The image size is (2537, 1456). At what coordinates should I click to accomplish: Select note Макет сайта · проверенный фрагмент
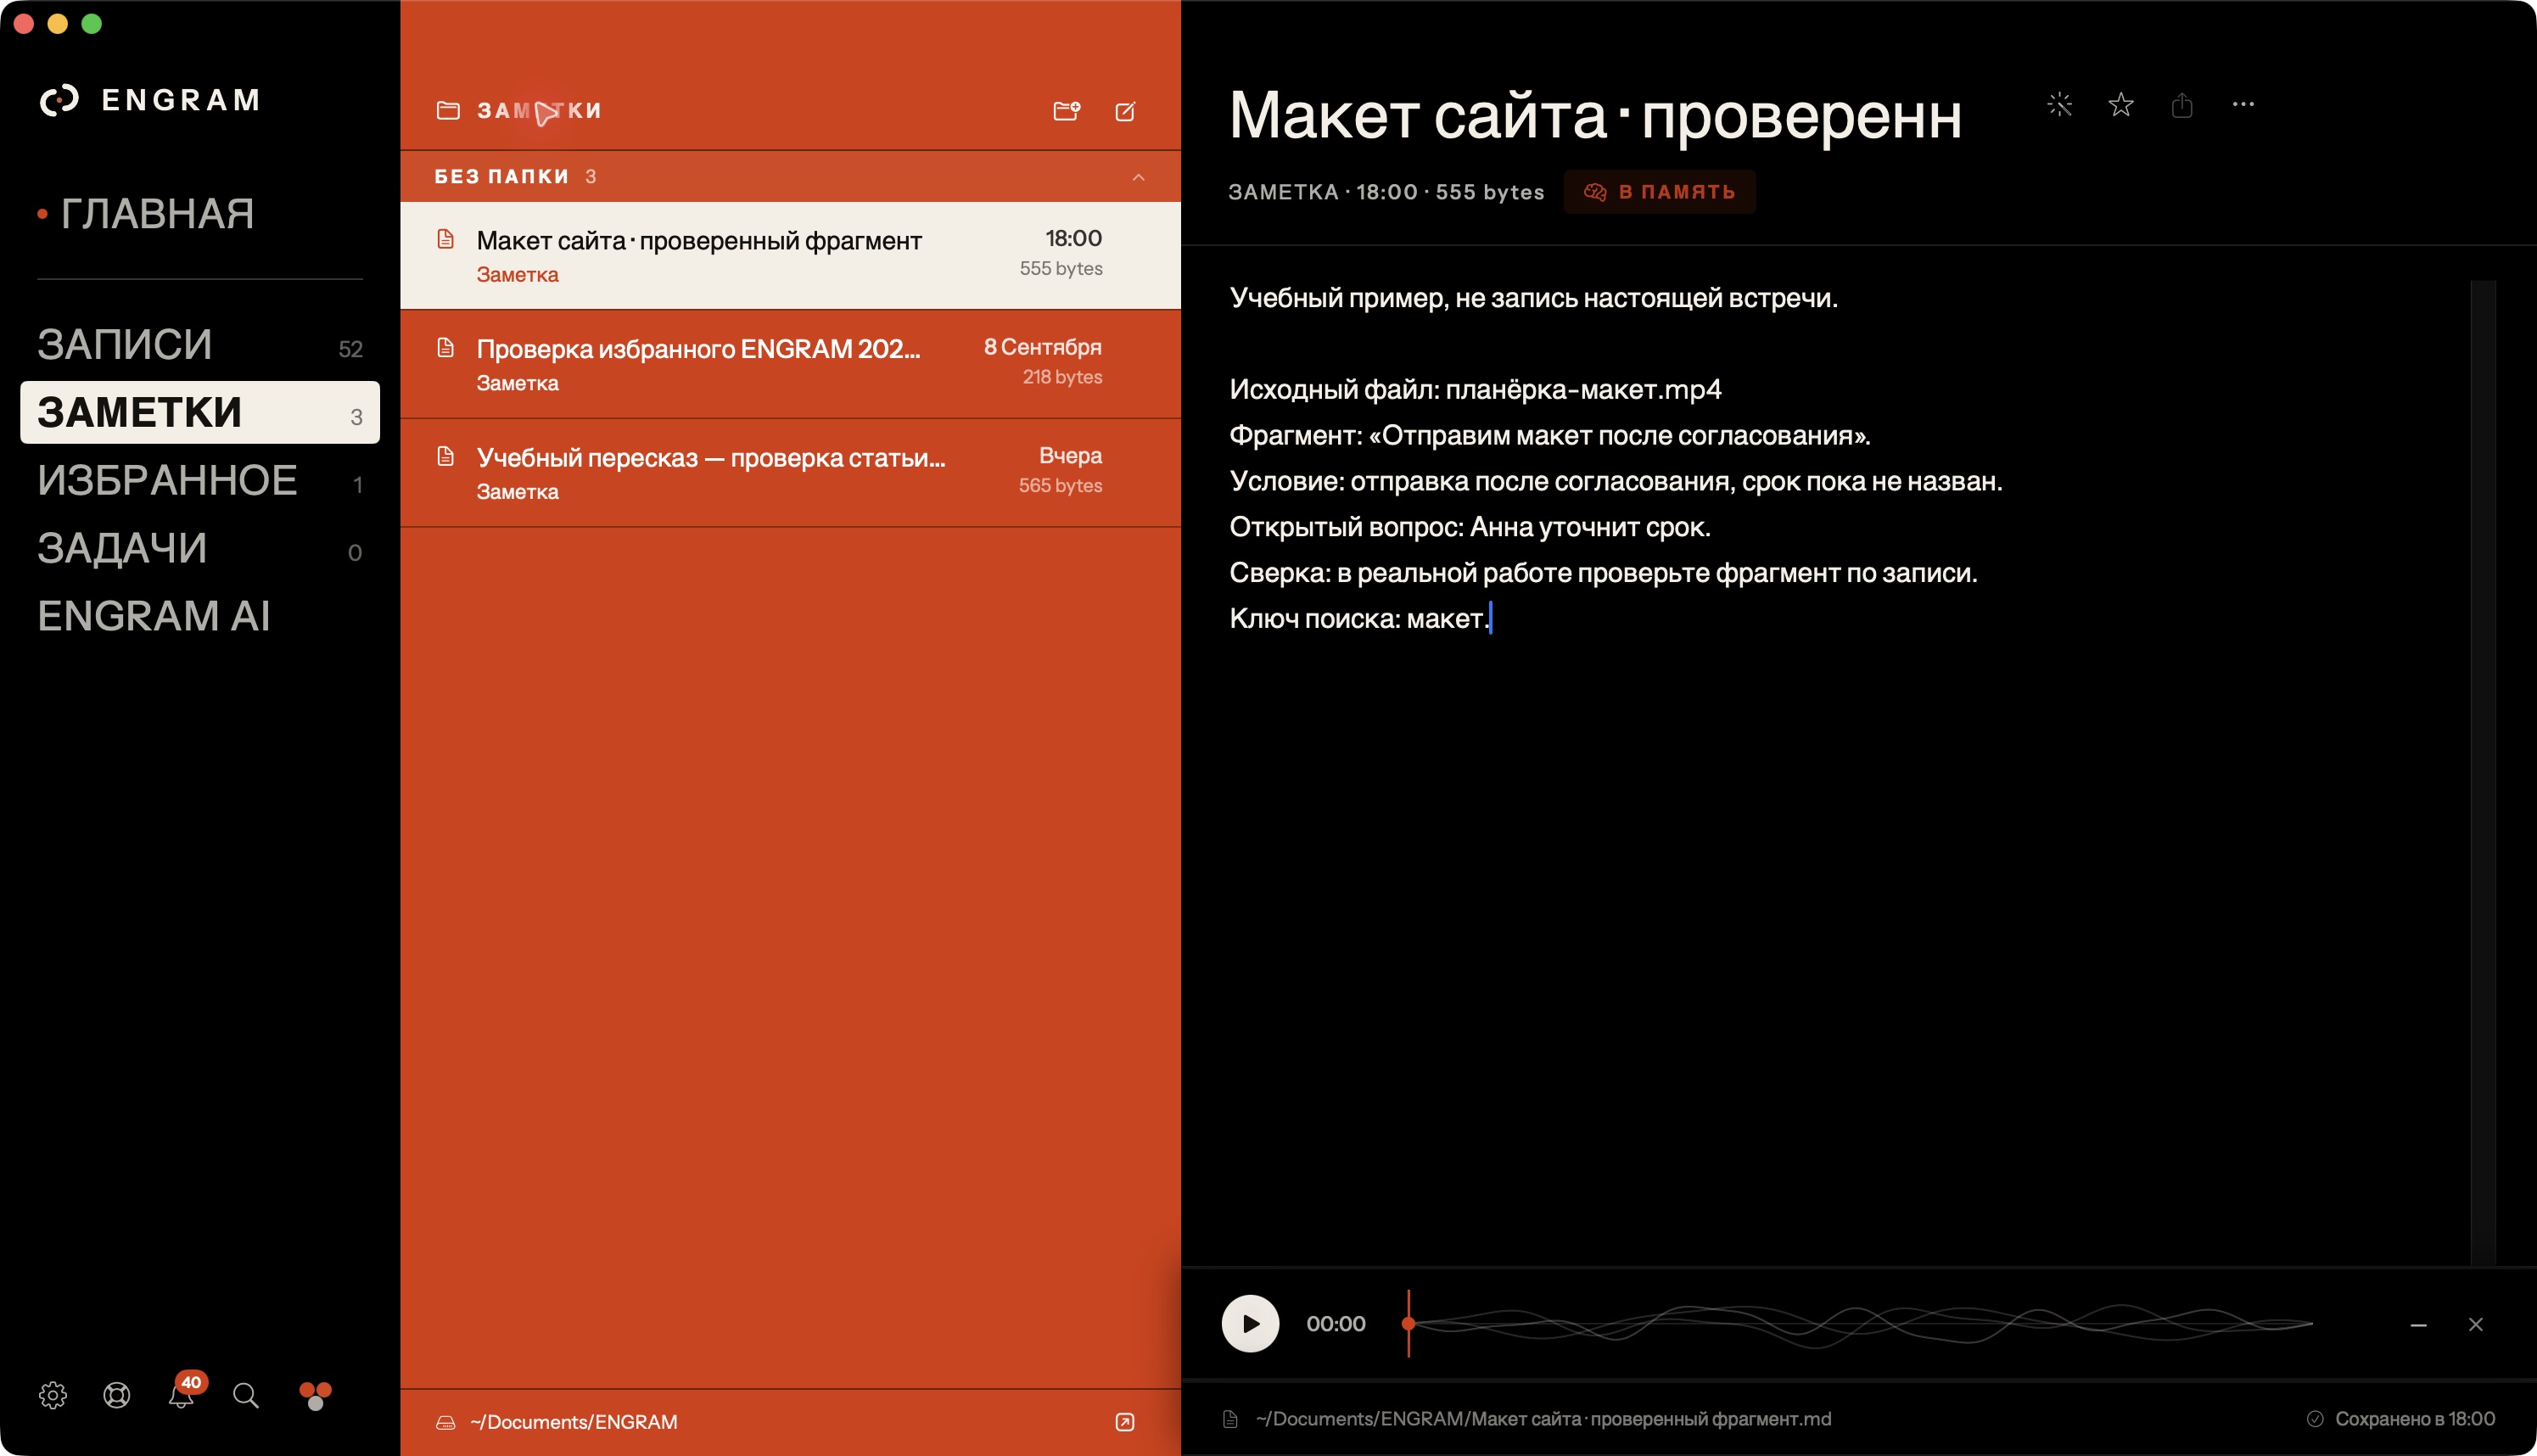[x=790, y=256]
